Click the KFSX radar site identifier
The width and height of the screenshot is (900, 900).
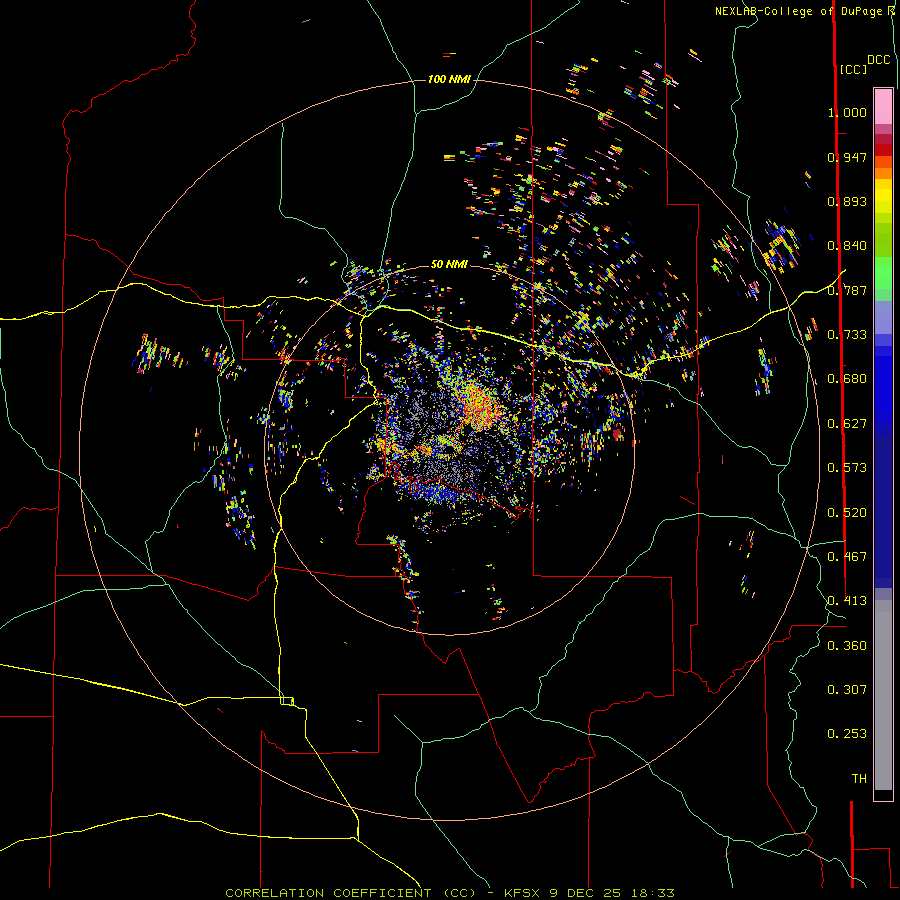[x=522, y=893]
